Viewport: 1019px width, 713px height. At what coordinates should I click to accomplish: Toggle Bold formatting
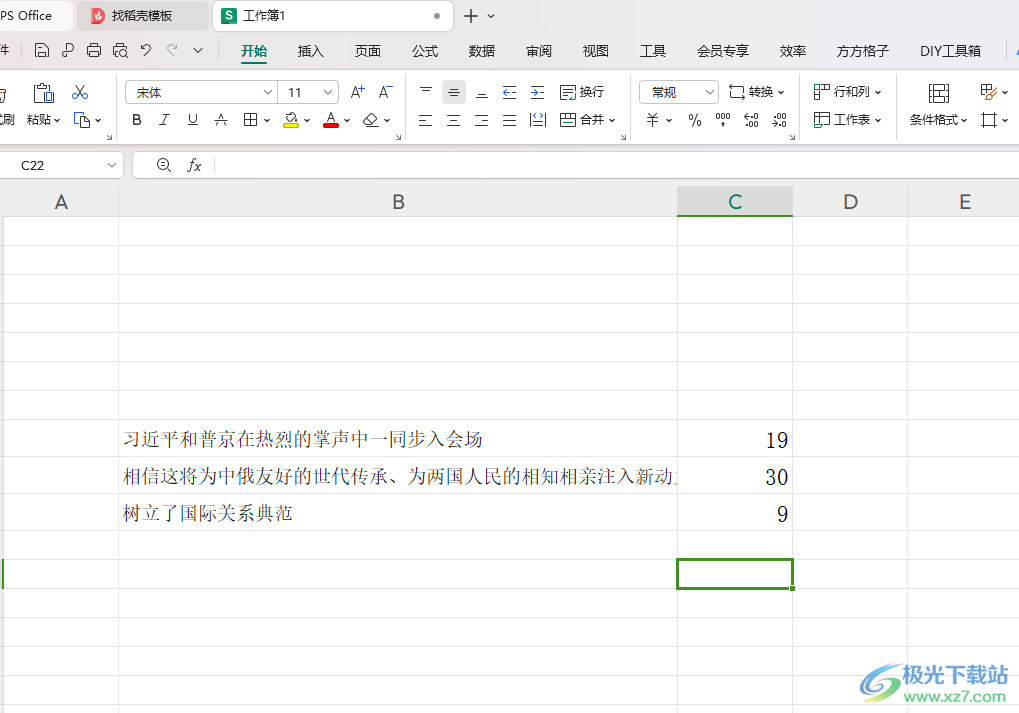(x=136, y=120)
